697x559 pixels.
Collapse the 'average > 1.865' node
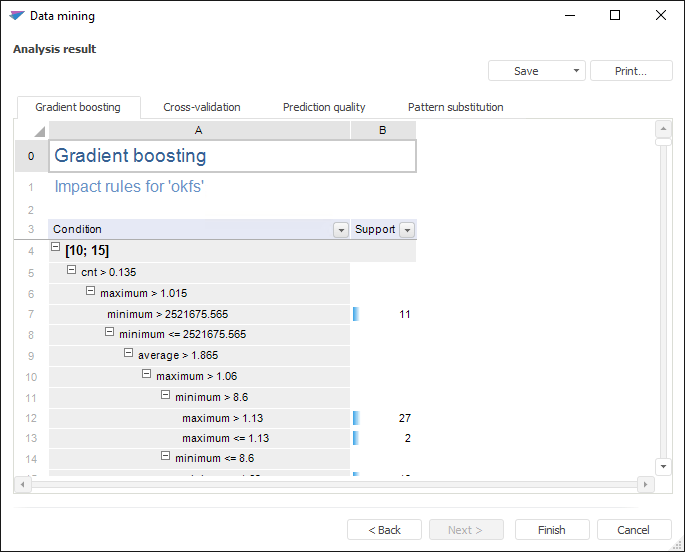coord(129,354)
